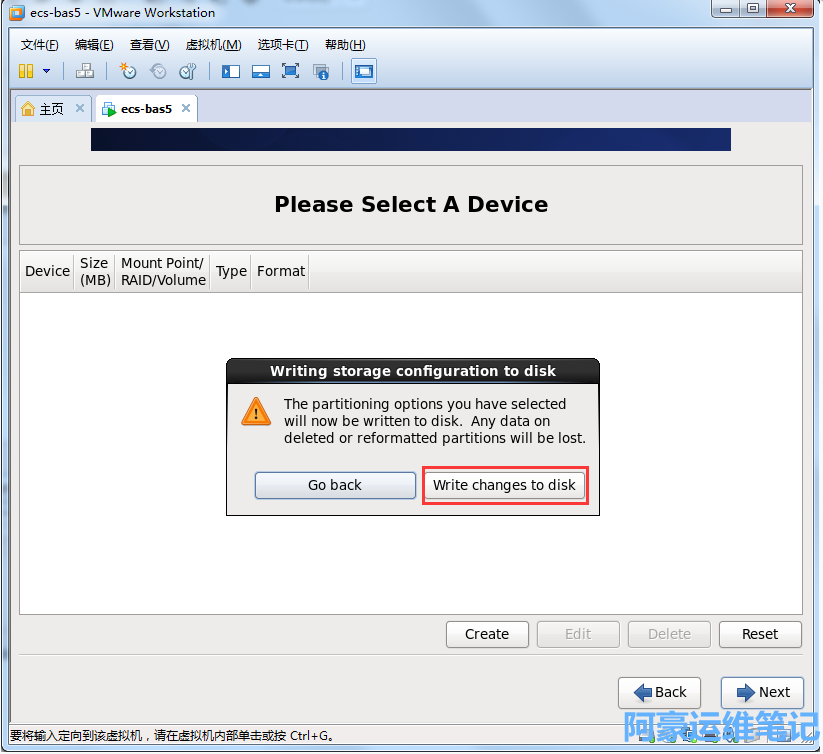The height and width of the screenshot is (754, 823).
Task: Click the send Ctrl+Alt+Del toolbar icon
Action: click(x=85, y=71)
